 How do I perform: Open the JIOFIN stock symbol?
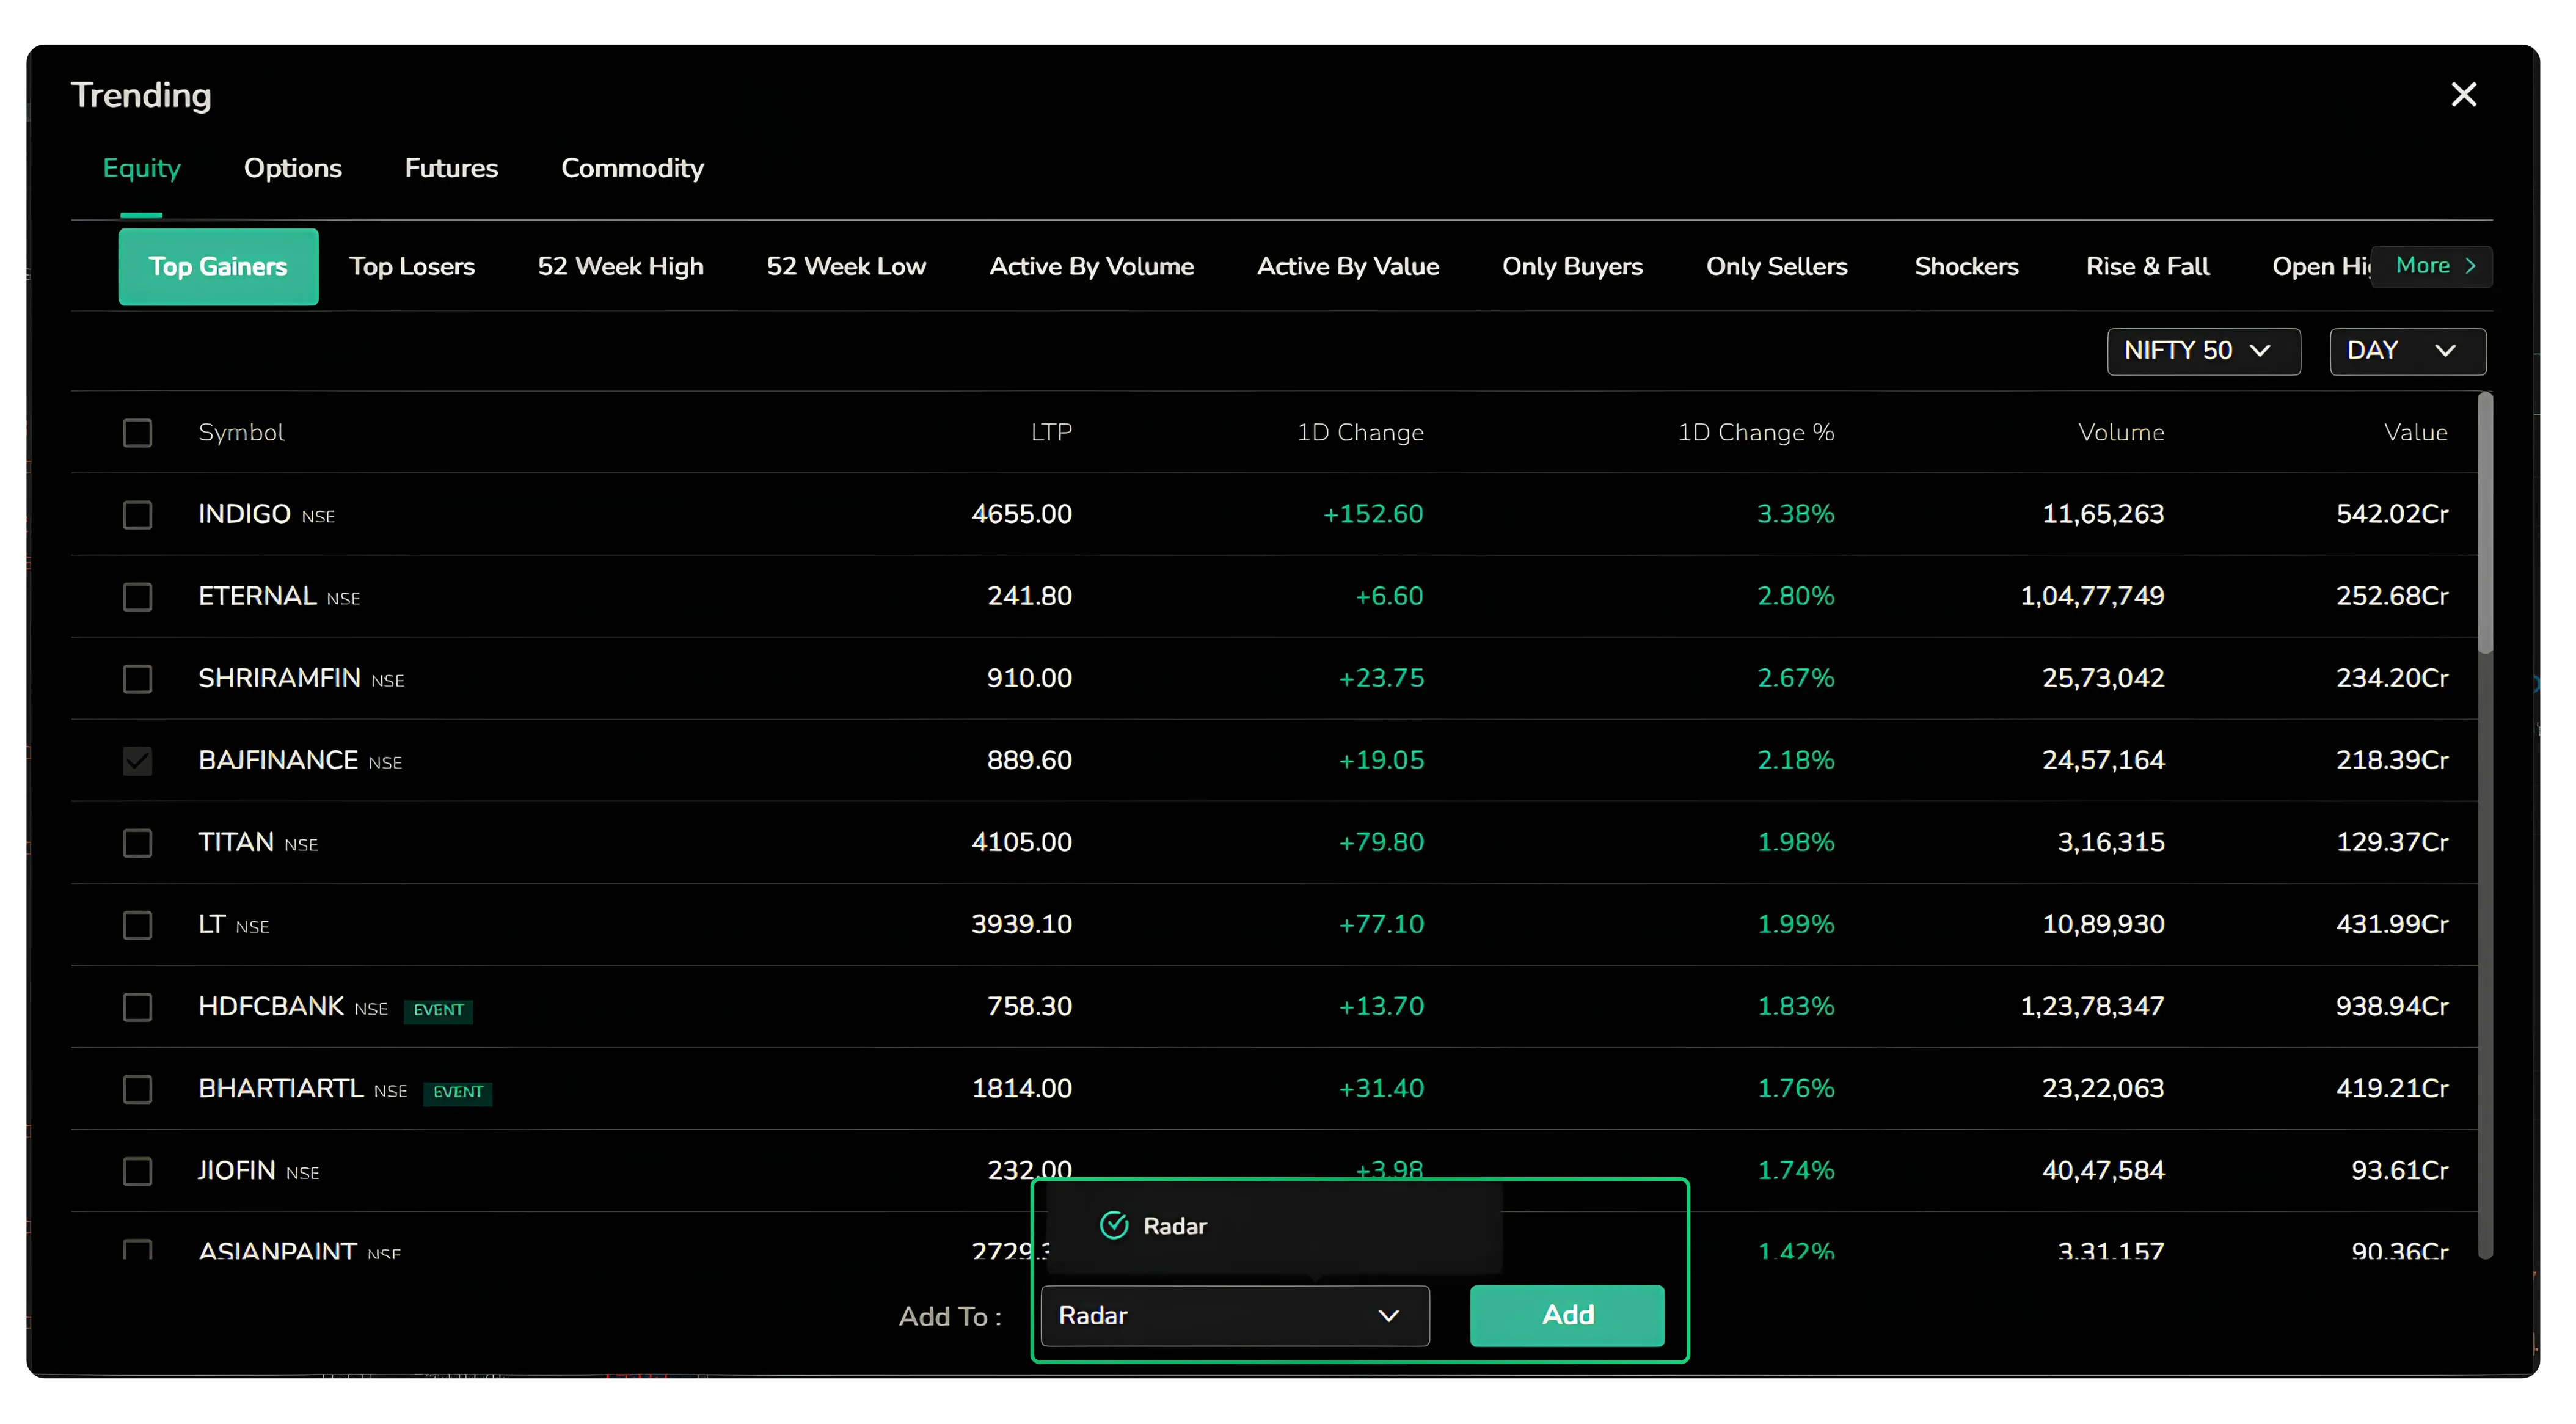point(237,1170)
